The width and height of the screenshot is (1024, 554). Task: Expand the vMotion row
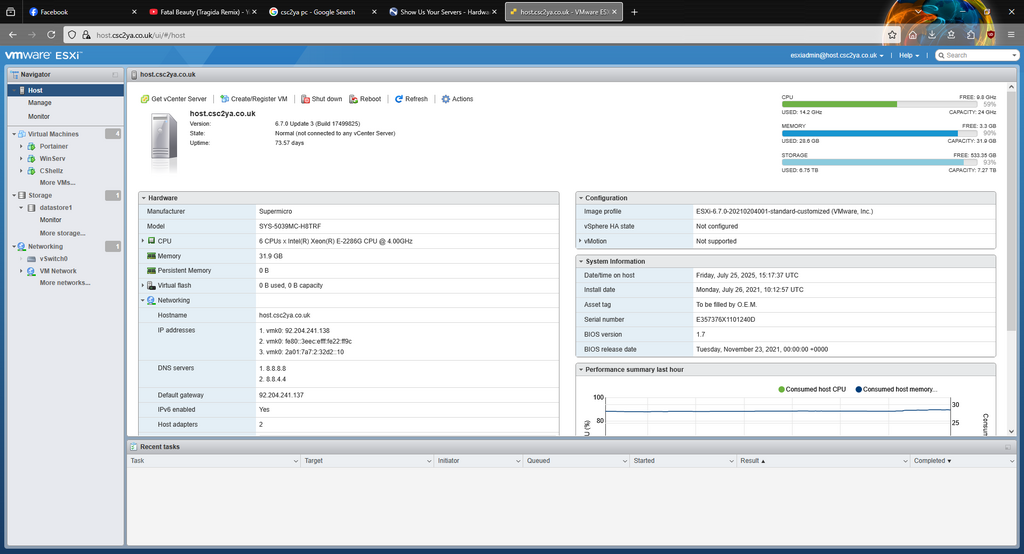pyautogui.click(x=580, y=241)
